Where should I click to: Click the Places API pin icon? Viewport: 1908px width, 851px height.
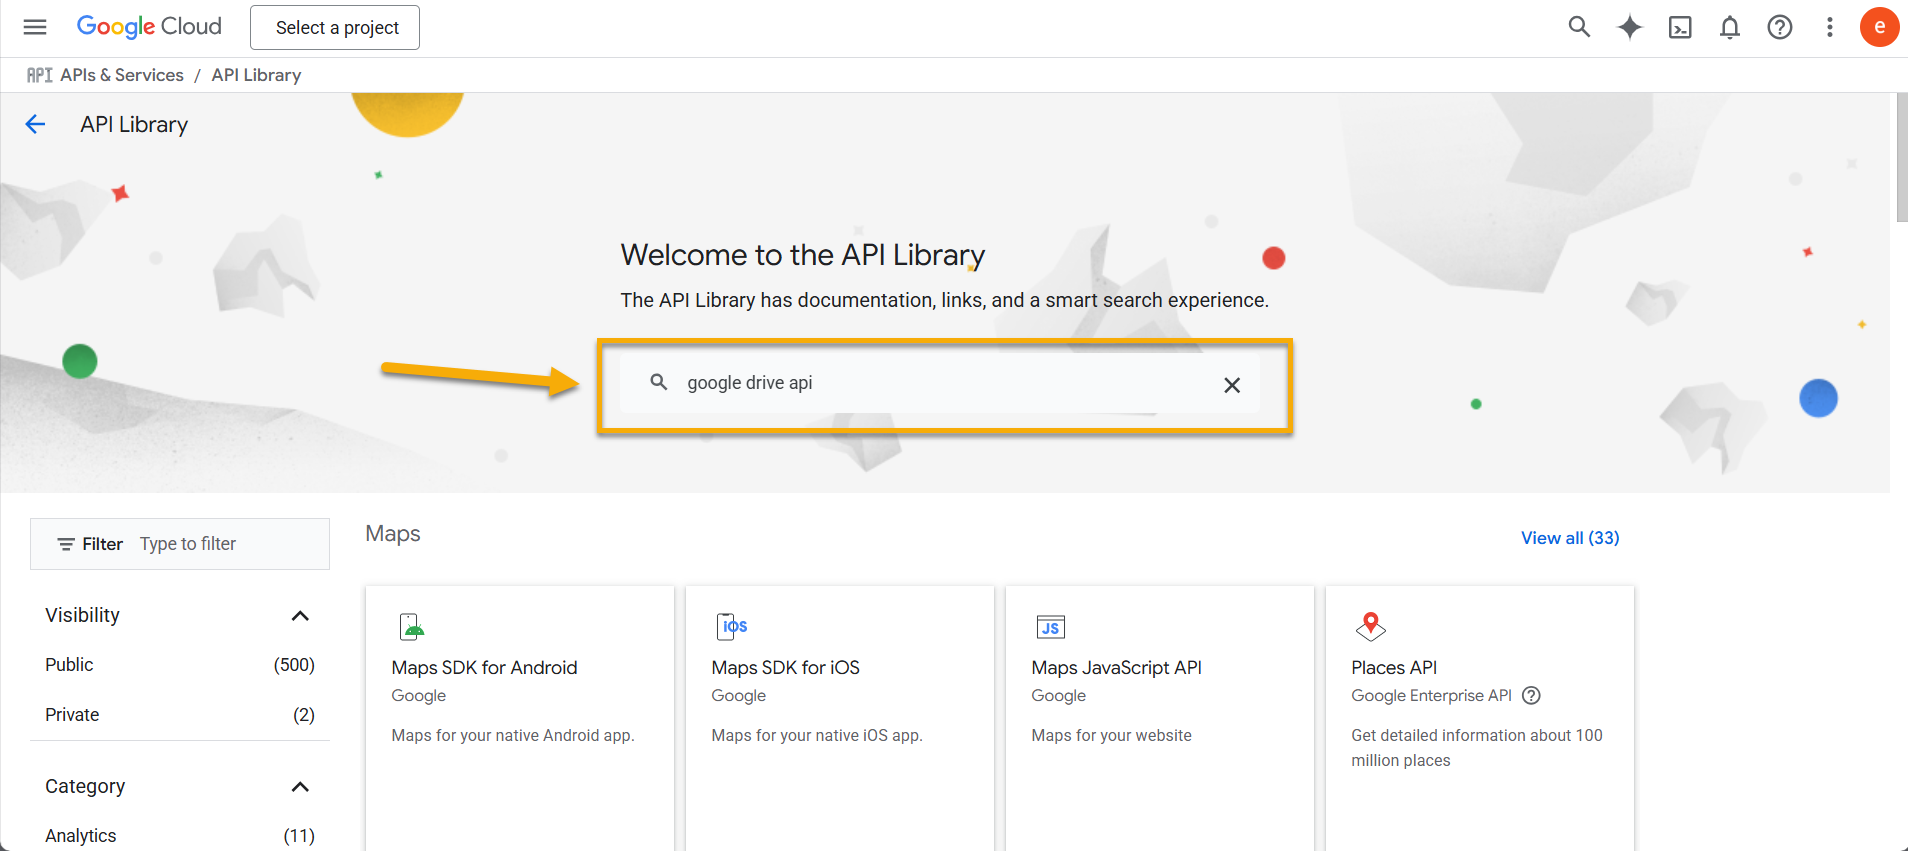[x=1371, y=626]
